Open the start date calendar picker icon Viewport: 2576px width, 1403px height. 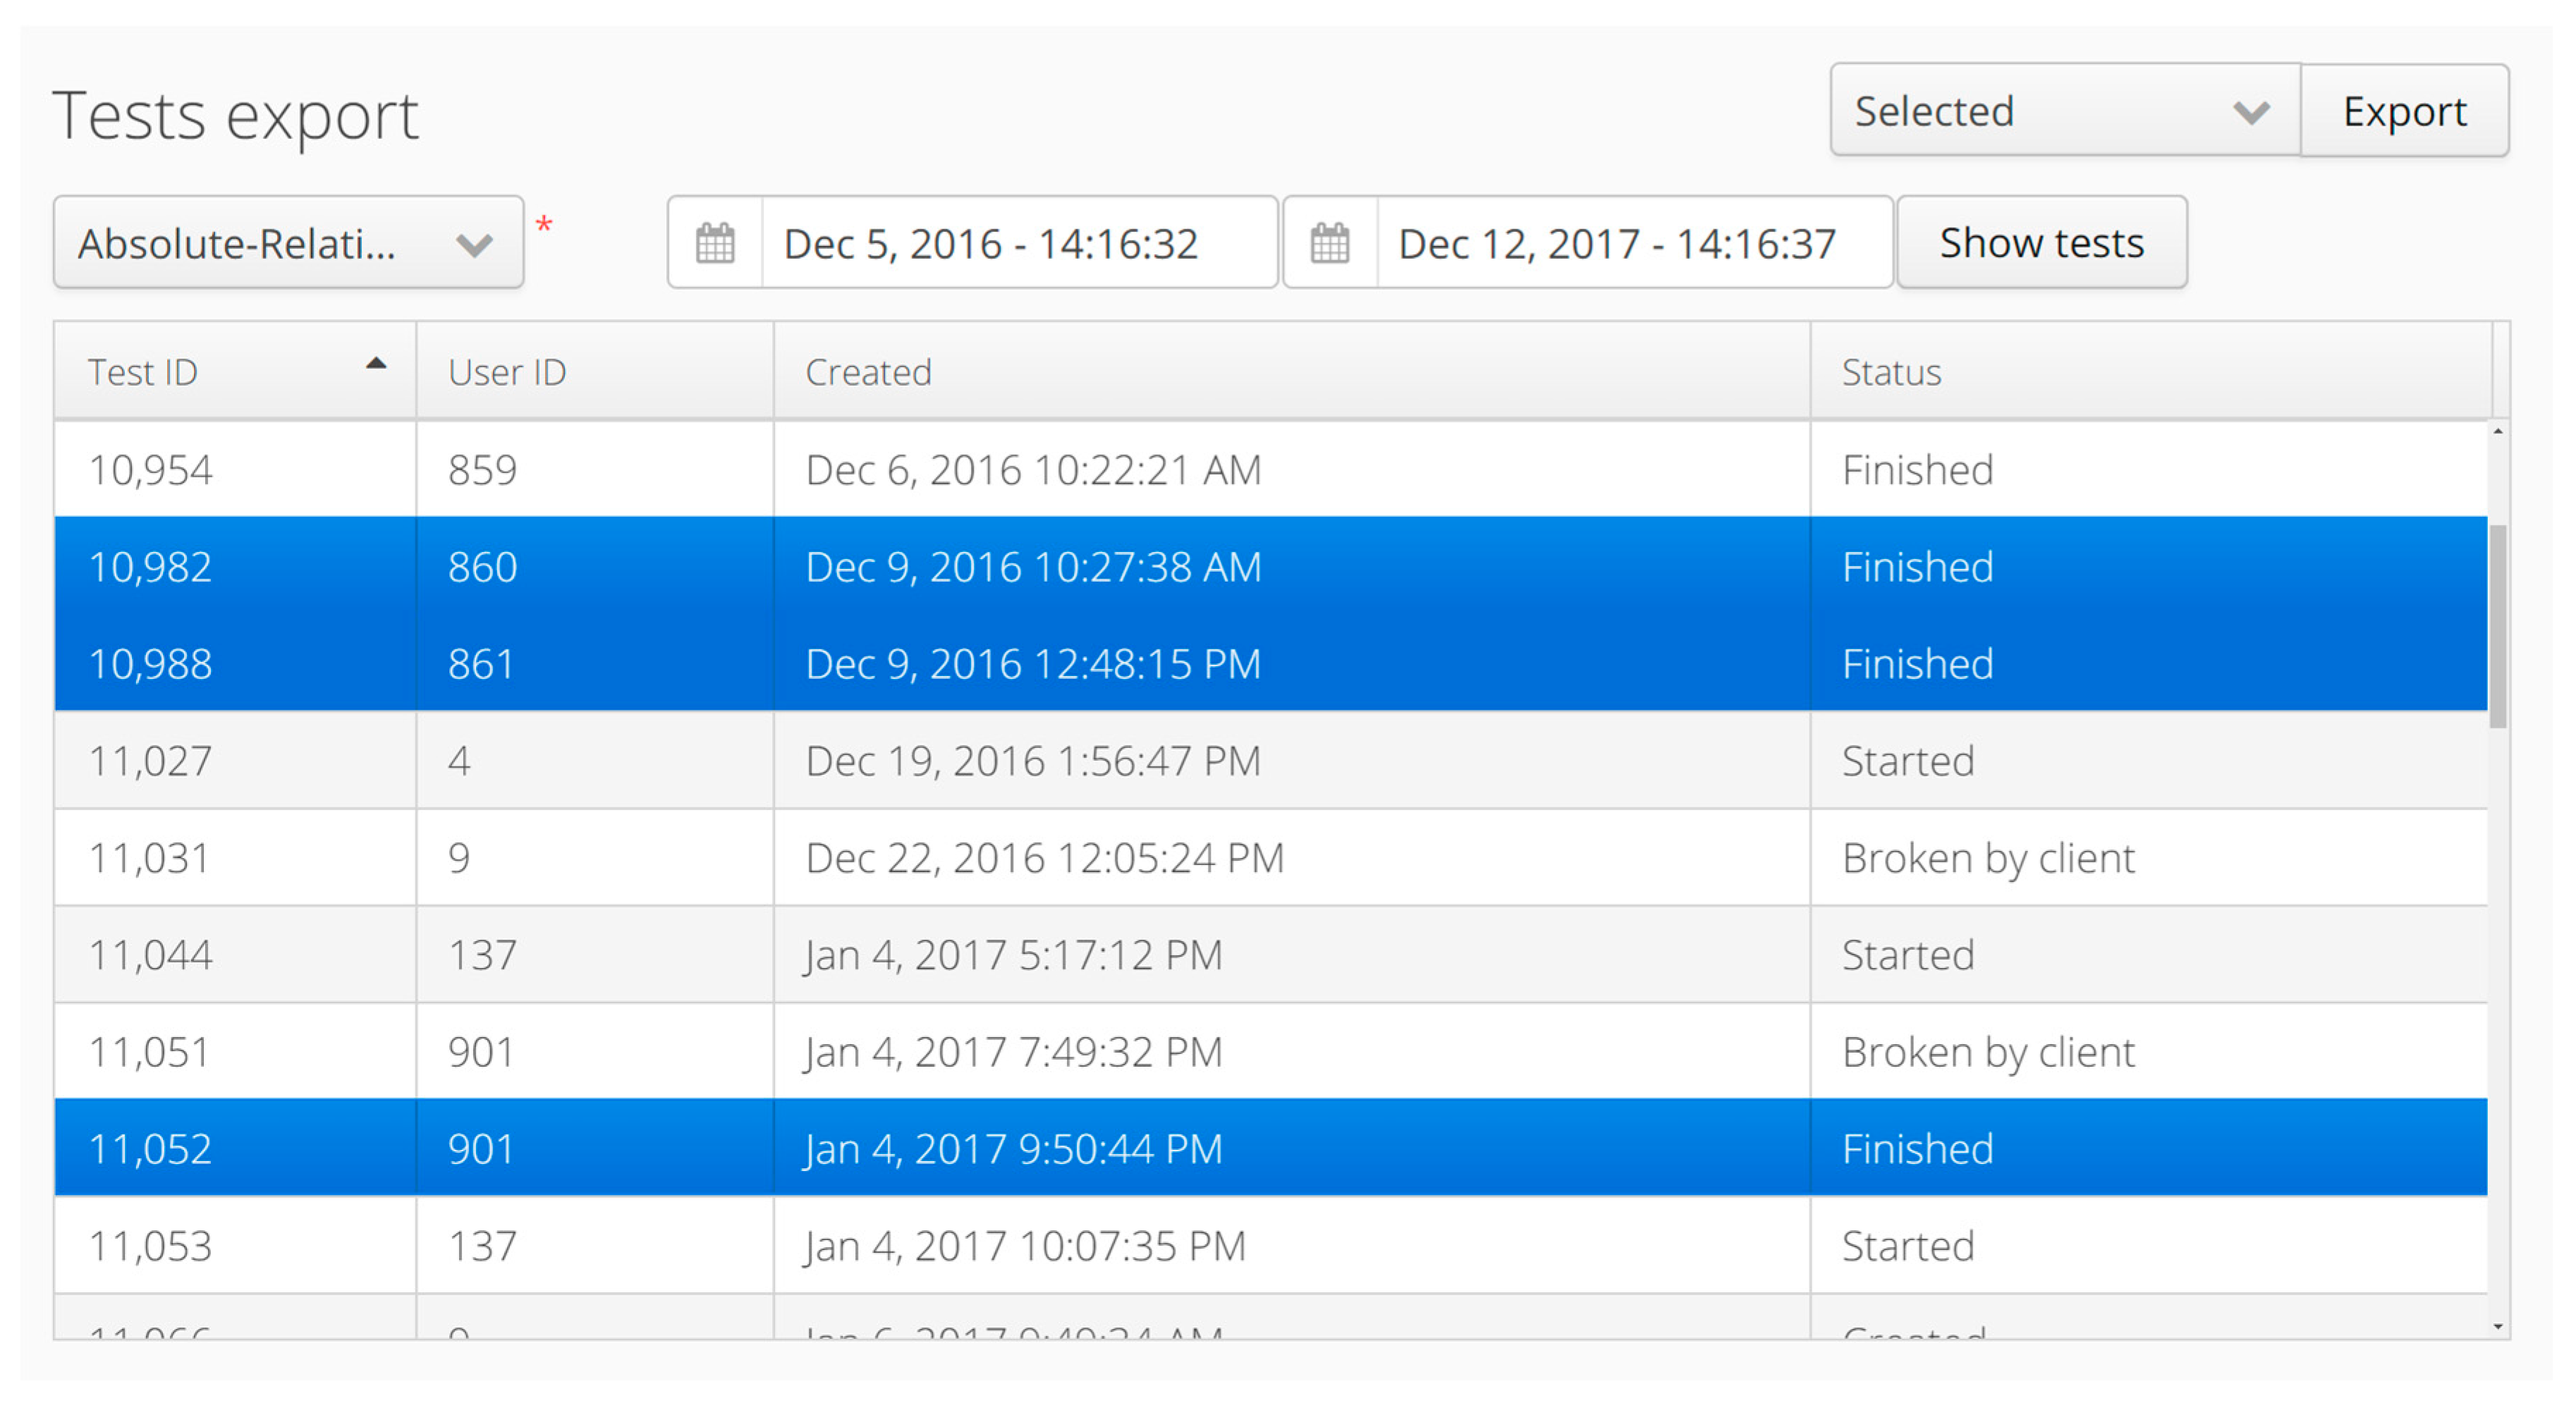tap(715, 243)
